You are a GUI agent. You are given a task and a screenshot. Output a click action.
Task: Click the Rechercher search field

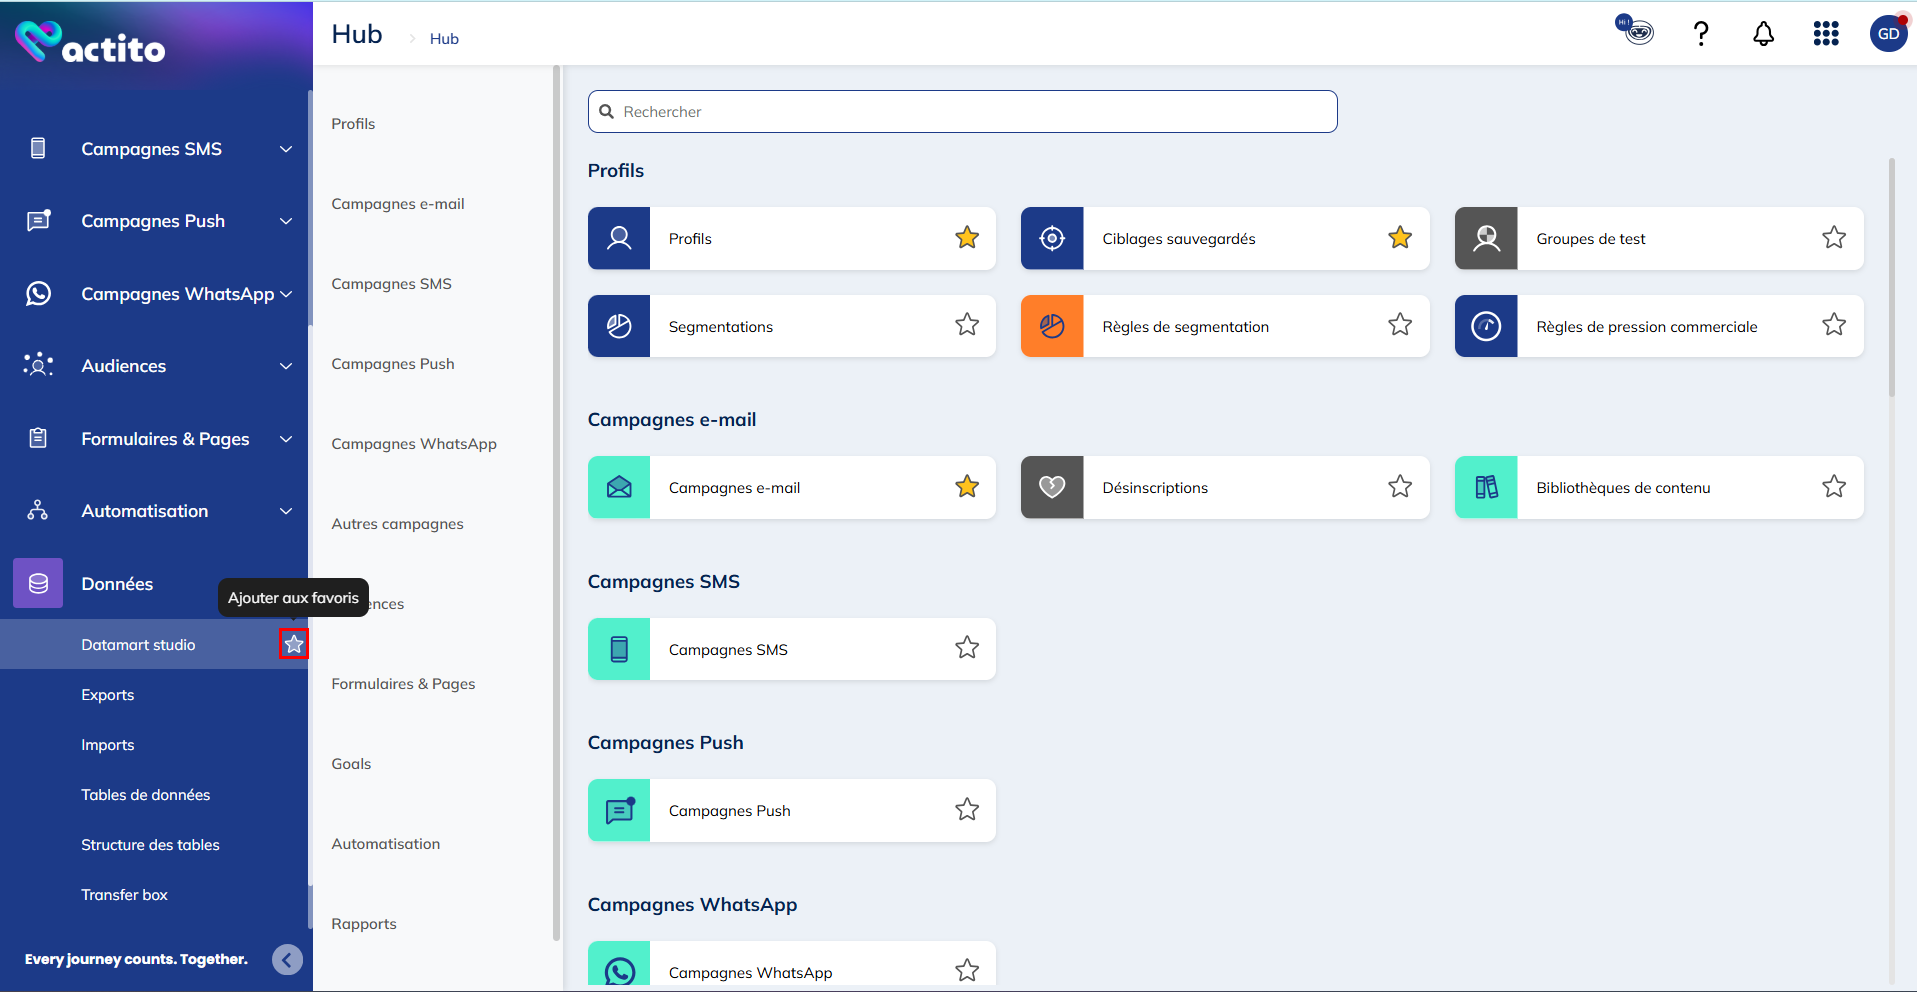(962, 112)
